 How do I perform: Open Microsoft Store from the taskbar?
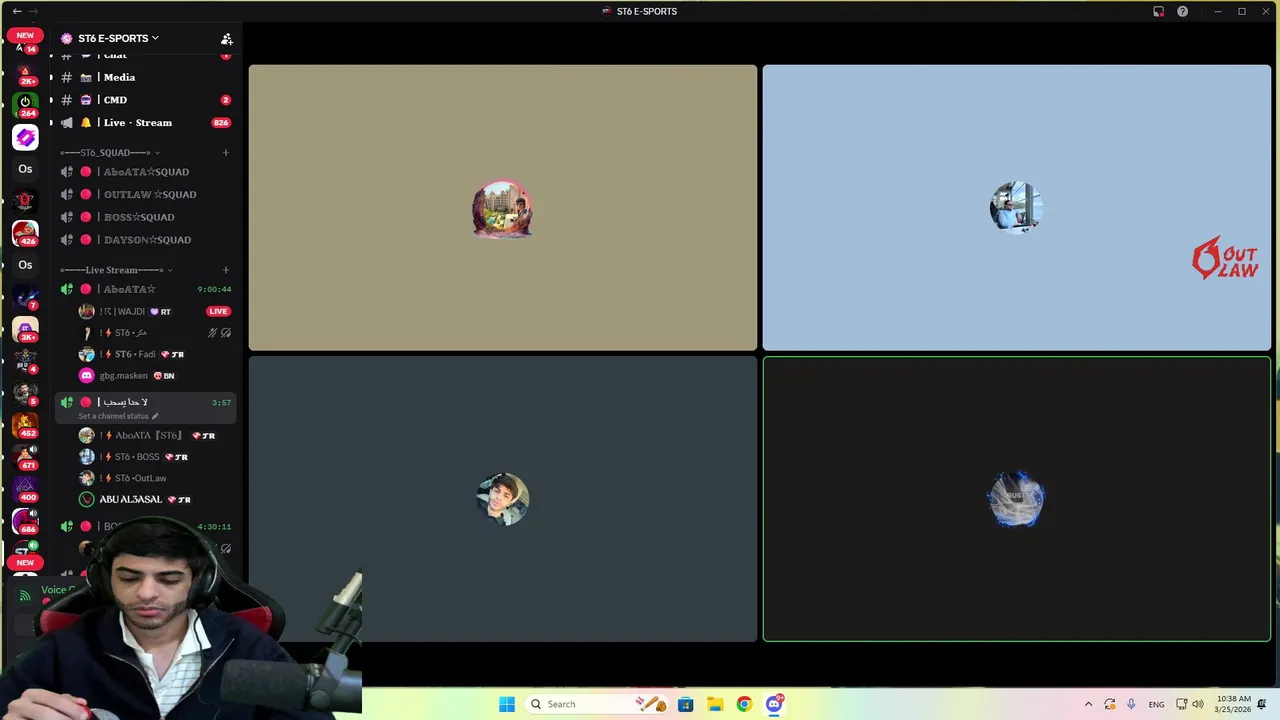click(685, 704)
